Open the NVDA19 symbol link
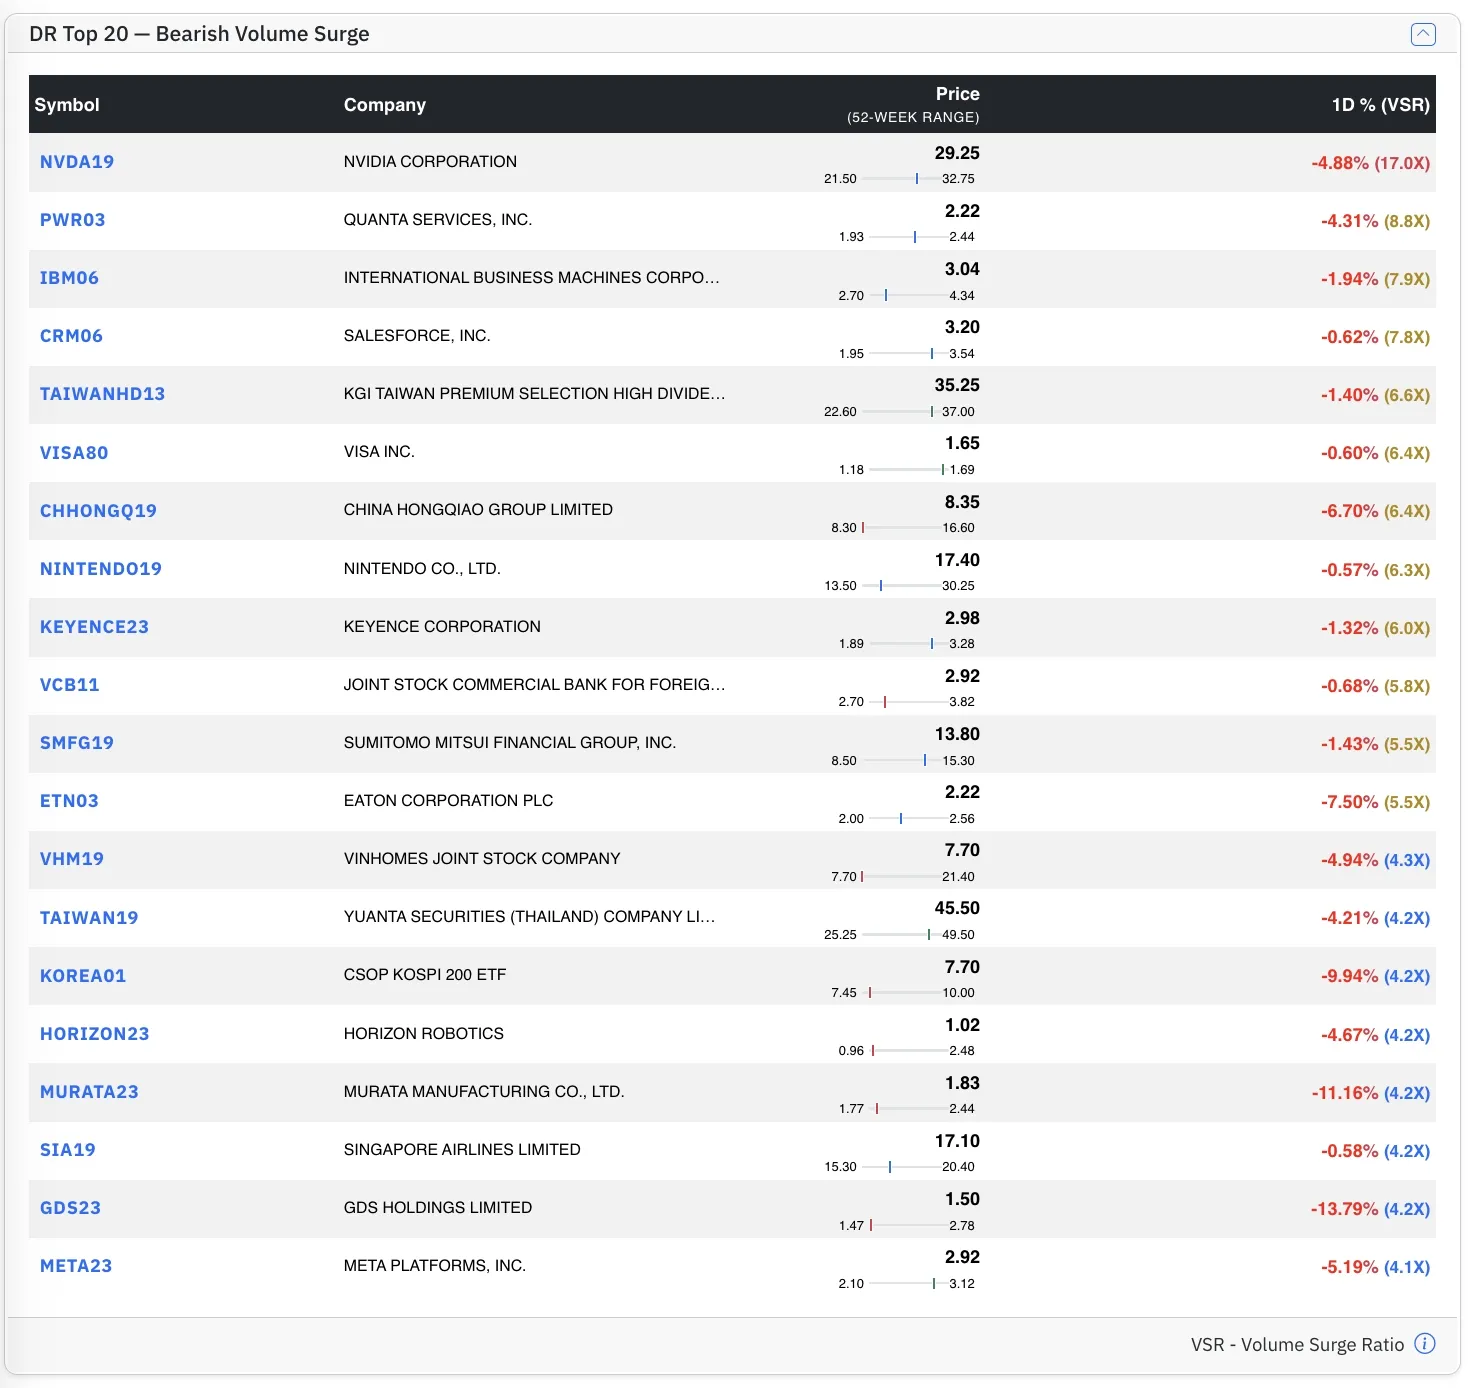The width and height of the screenshot is (1468, 1388). [77, 162]
